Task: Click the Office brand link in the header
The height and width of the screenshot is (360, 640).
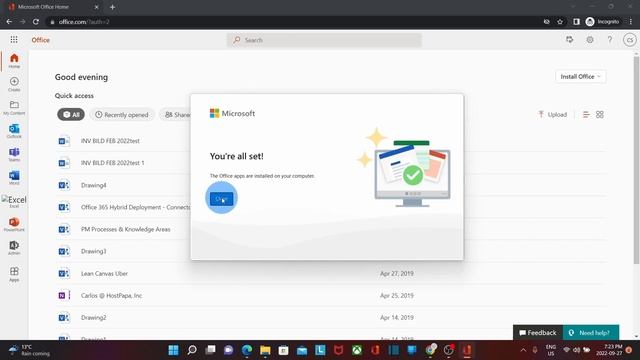Action: coord(40,40)
